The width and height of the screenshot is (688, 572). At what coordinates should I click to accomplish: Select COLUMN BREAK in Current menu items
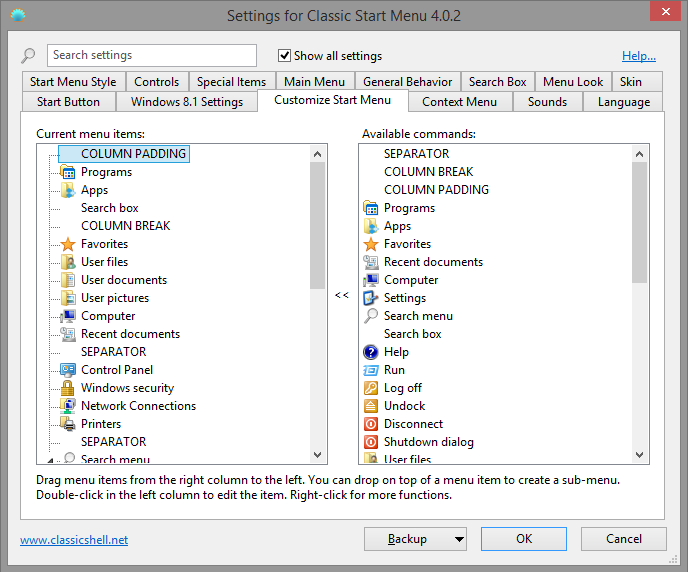[x=125, y=226]
